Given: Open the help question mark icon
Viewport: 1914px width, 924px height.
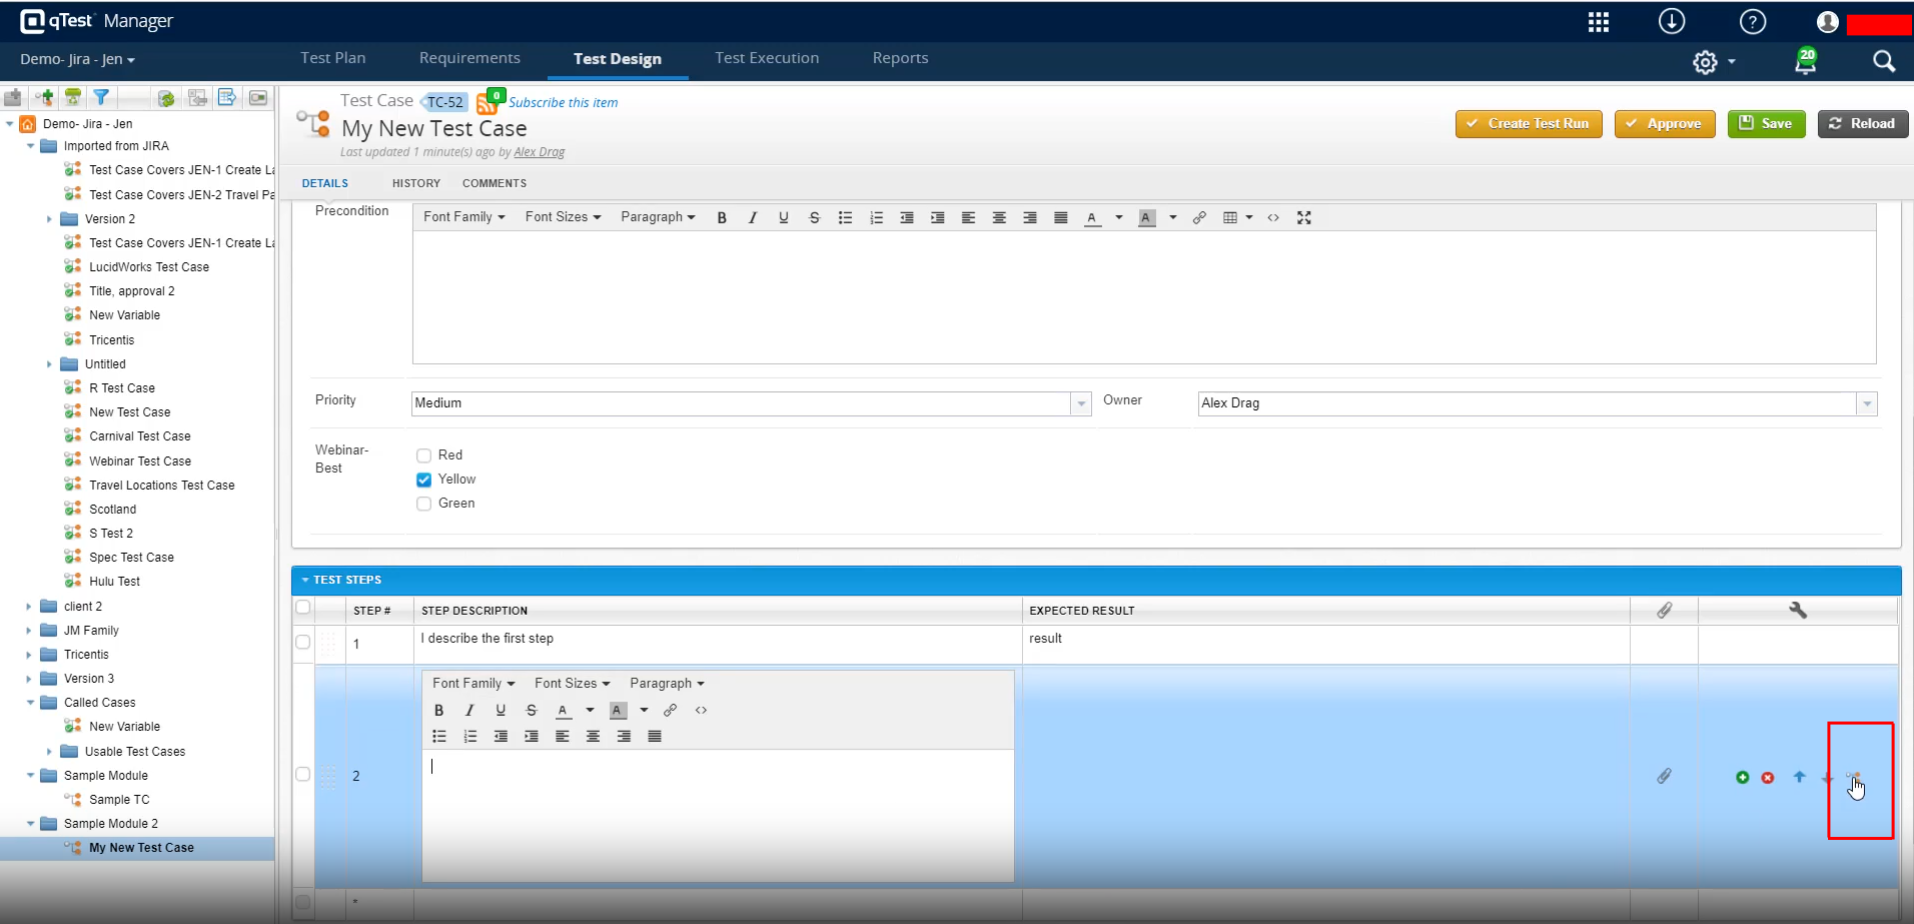Looking at the screenshot, I should pos(1752,22).
